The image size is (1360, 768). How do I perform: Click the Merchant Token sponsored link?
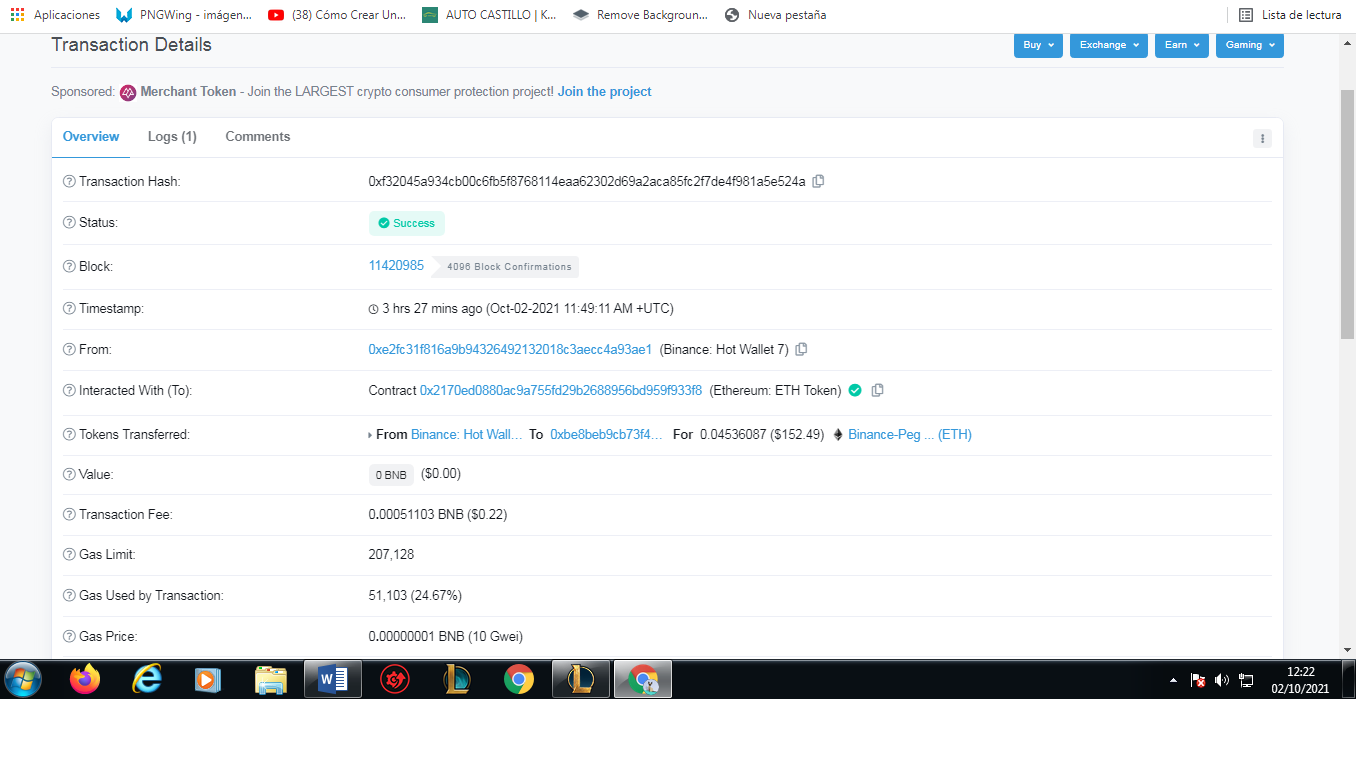(188, 92)
